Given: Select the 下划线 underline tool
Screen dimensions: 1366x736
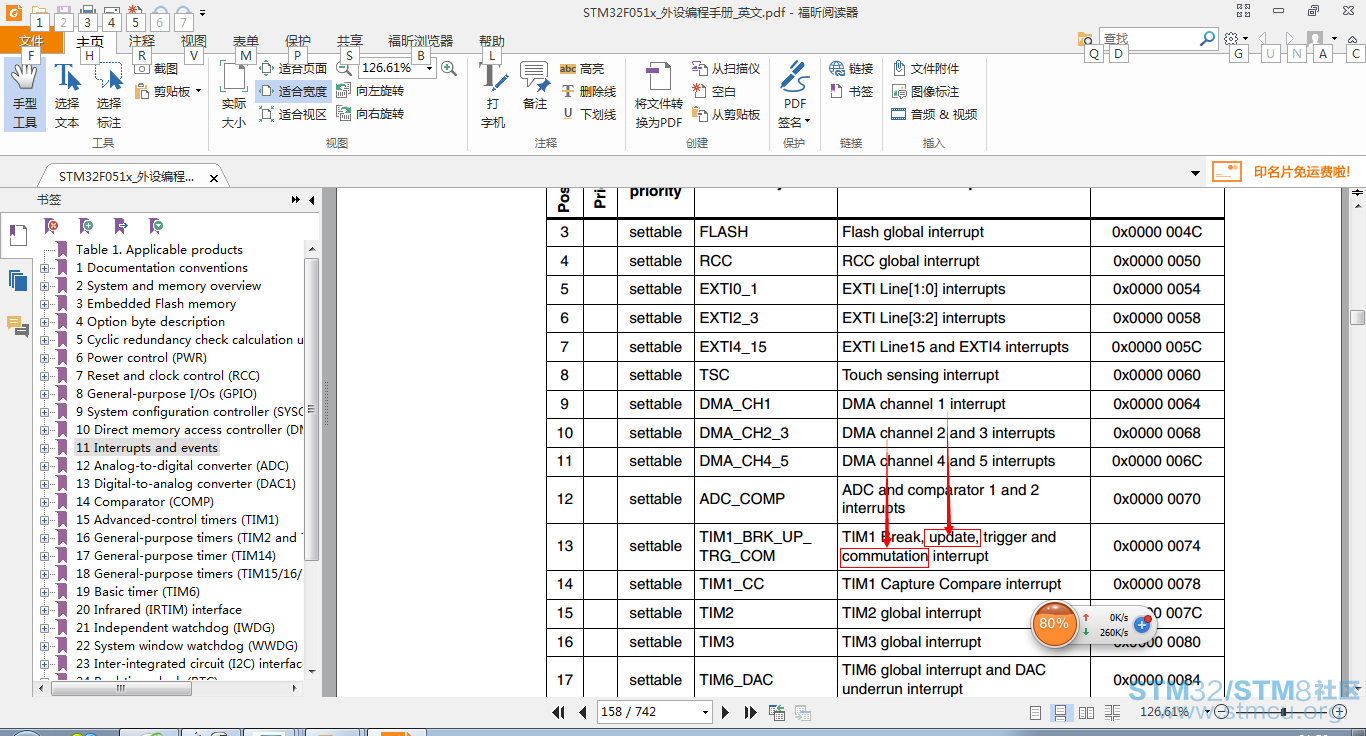Looking at the screenshot, I should (588, 115).
